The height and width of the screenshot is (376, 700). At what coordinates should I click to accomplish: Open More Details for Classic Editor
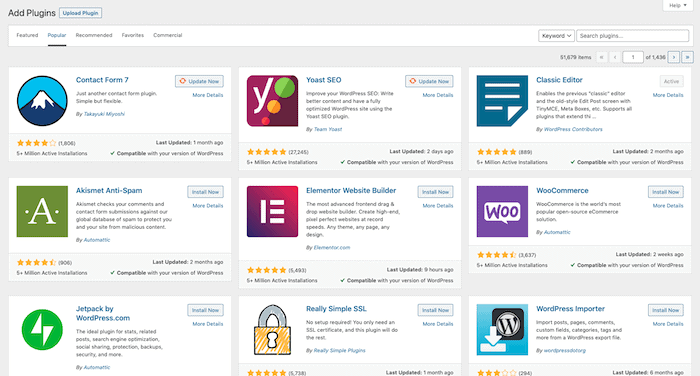pos(668,95)
